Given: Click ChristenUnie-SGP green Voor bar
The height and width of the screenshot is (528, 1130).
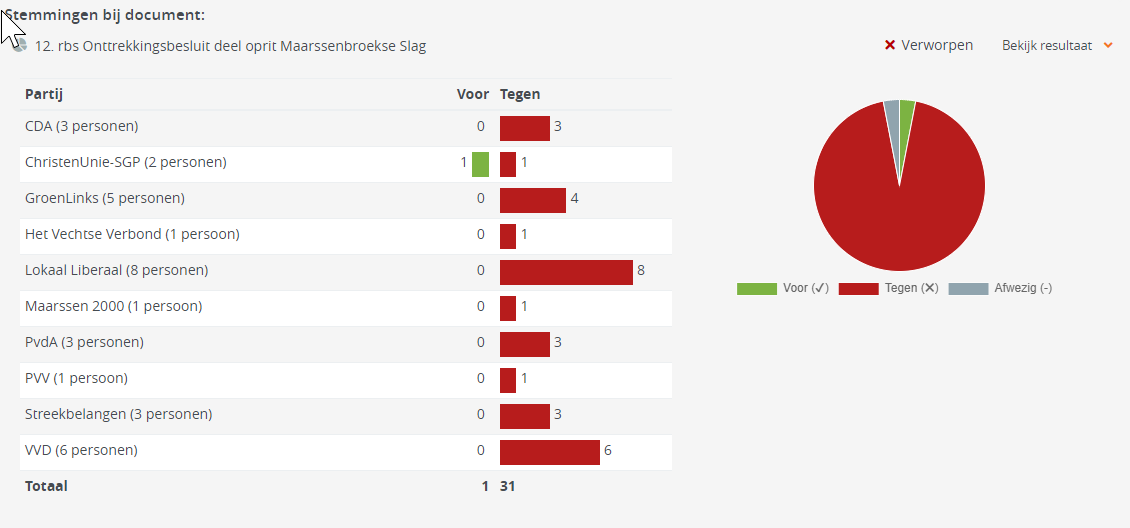Looking at the screenshot, I should [x=480, y=164].
